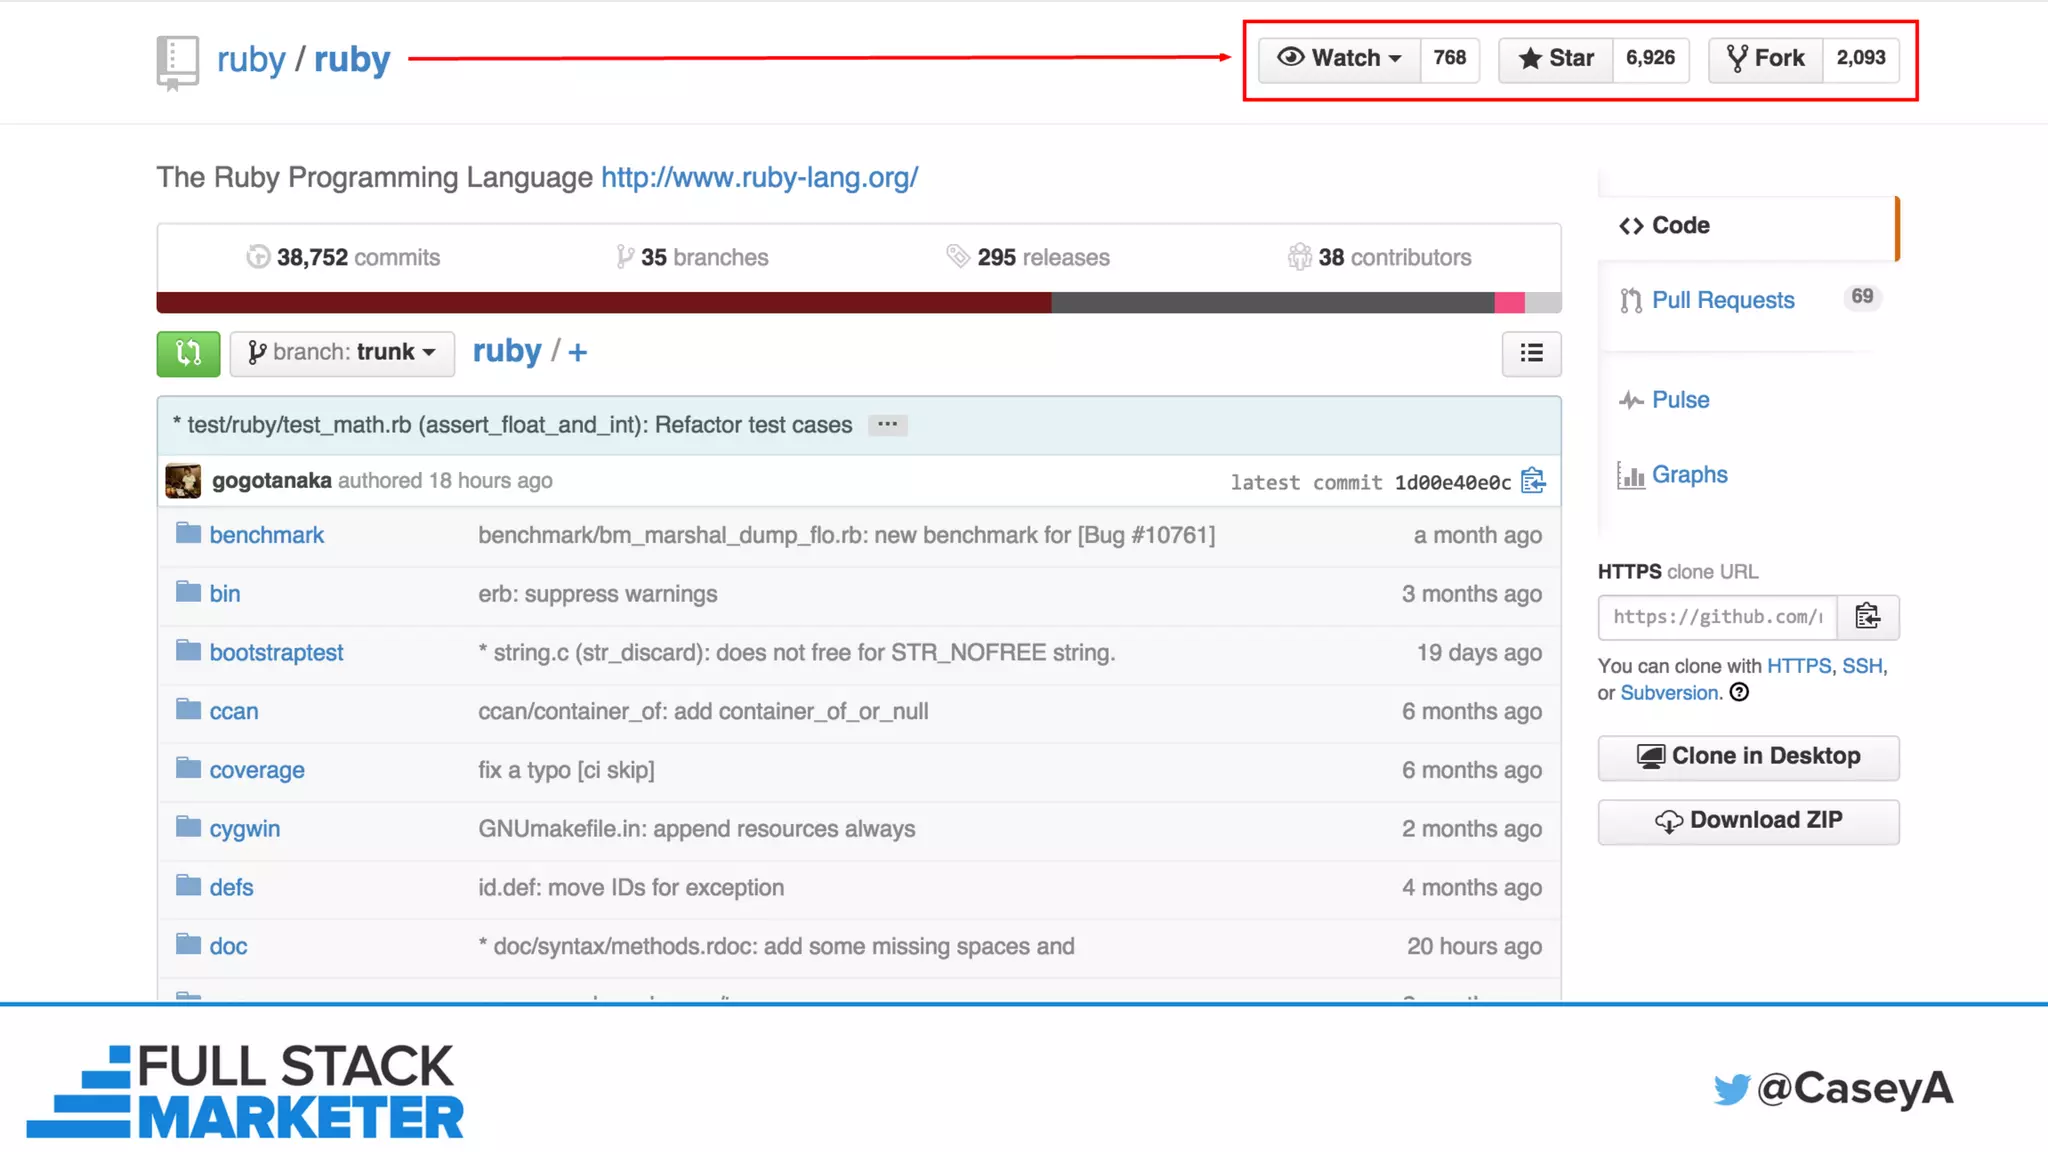Click the repository book icon
This screenshot has width=2048, height=1152.
point(177,60)
